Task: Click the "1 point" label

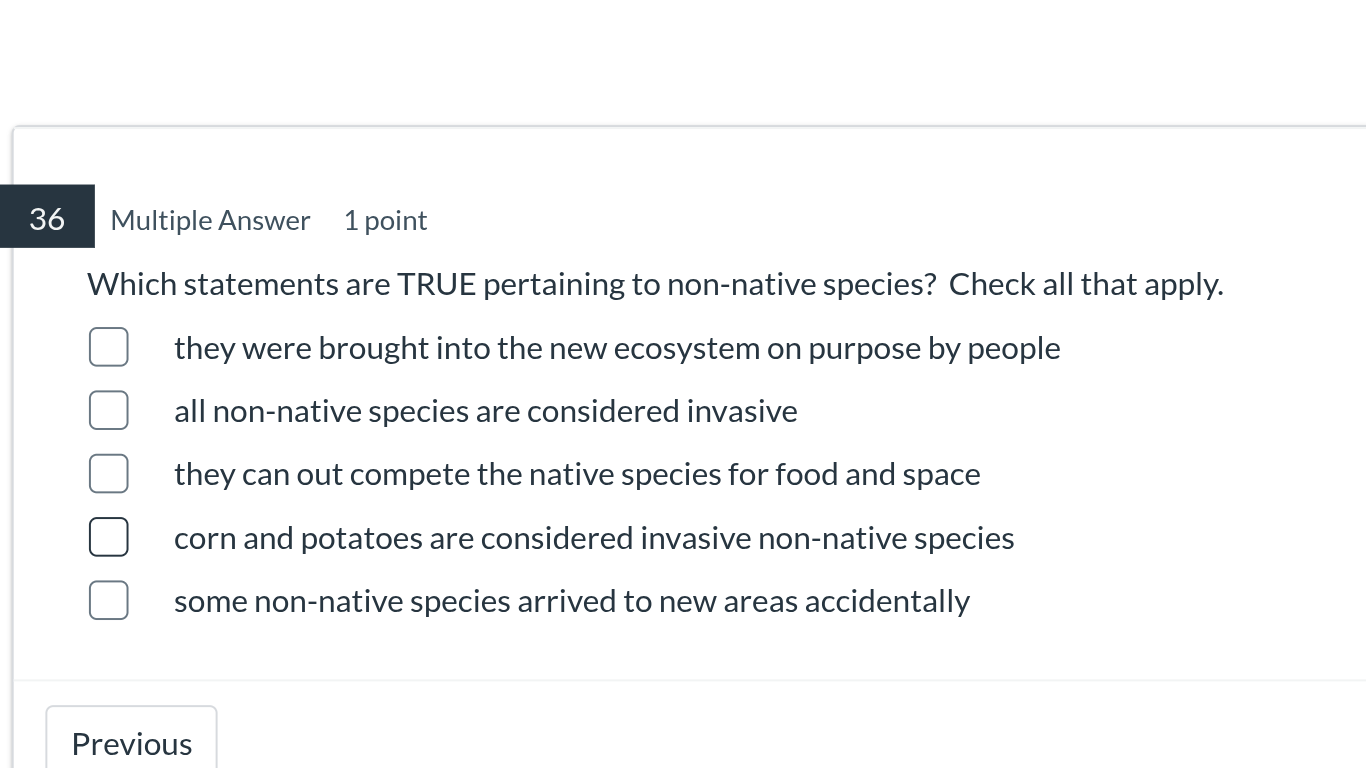Action: 385,220
